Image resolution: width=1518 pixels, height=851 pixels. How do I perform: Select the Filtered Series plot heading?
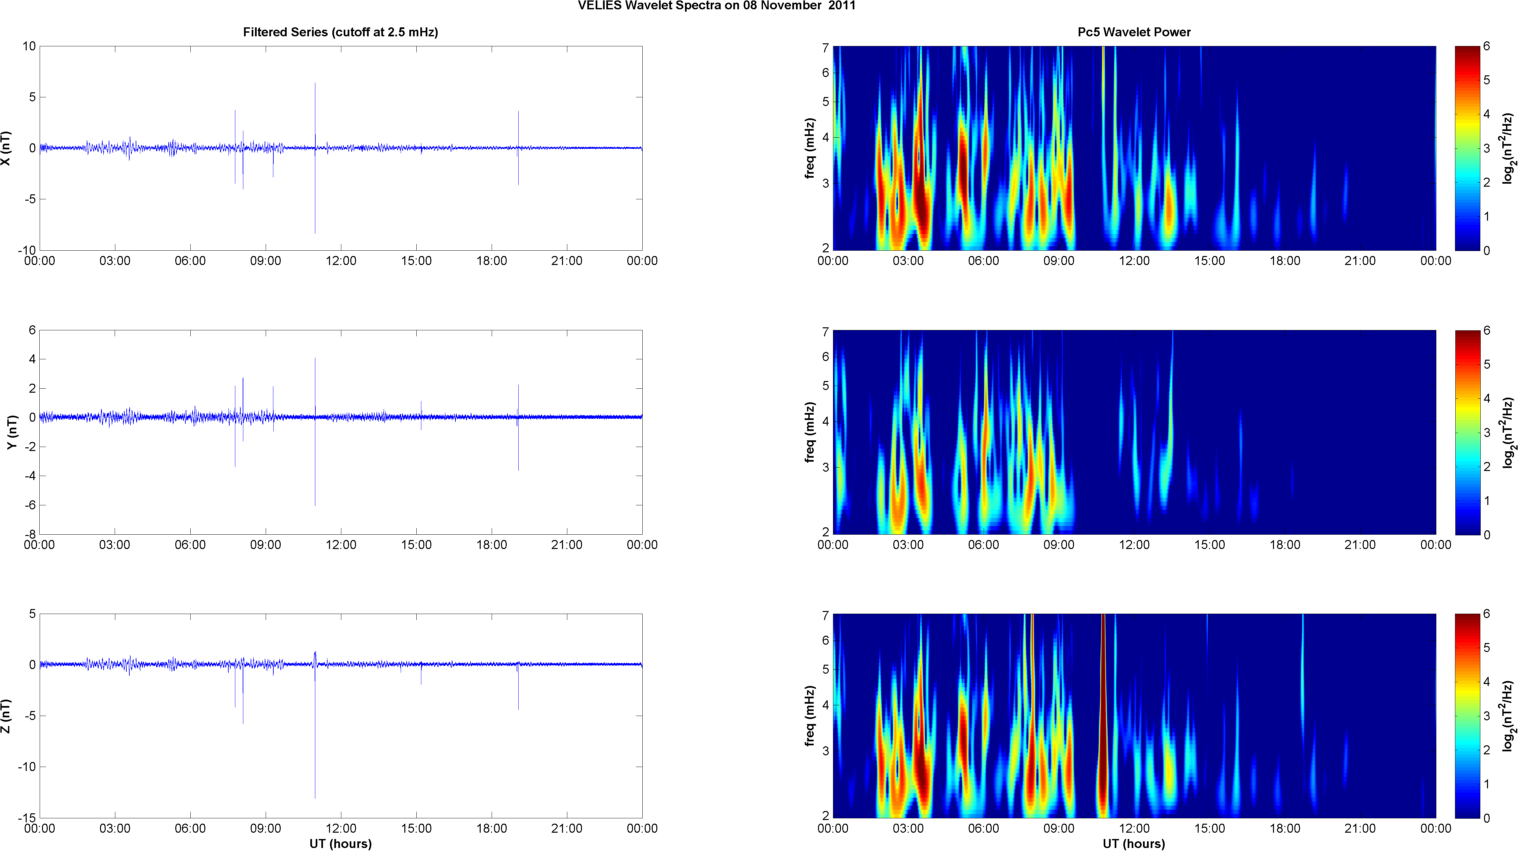[340, 32]
